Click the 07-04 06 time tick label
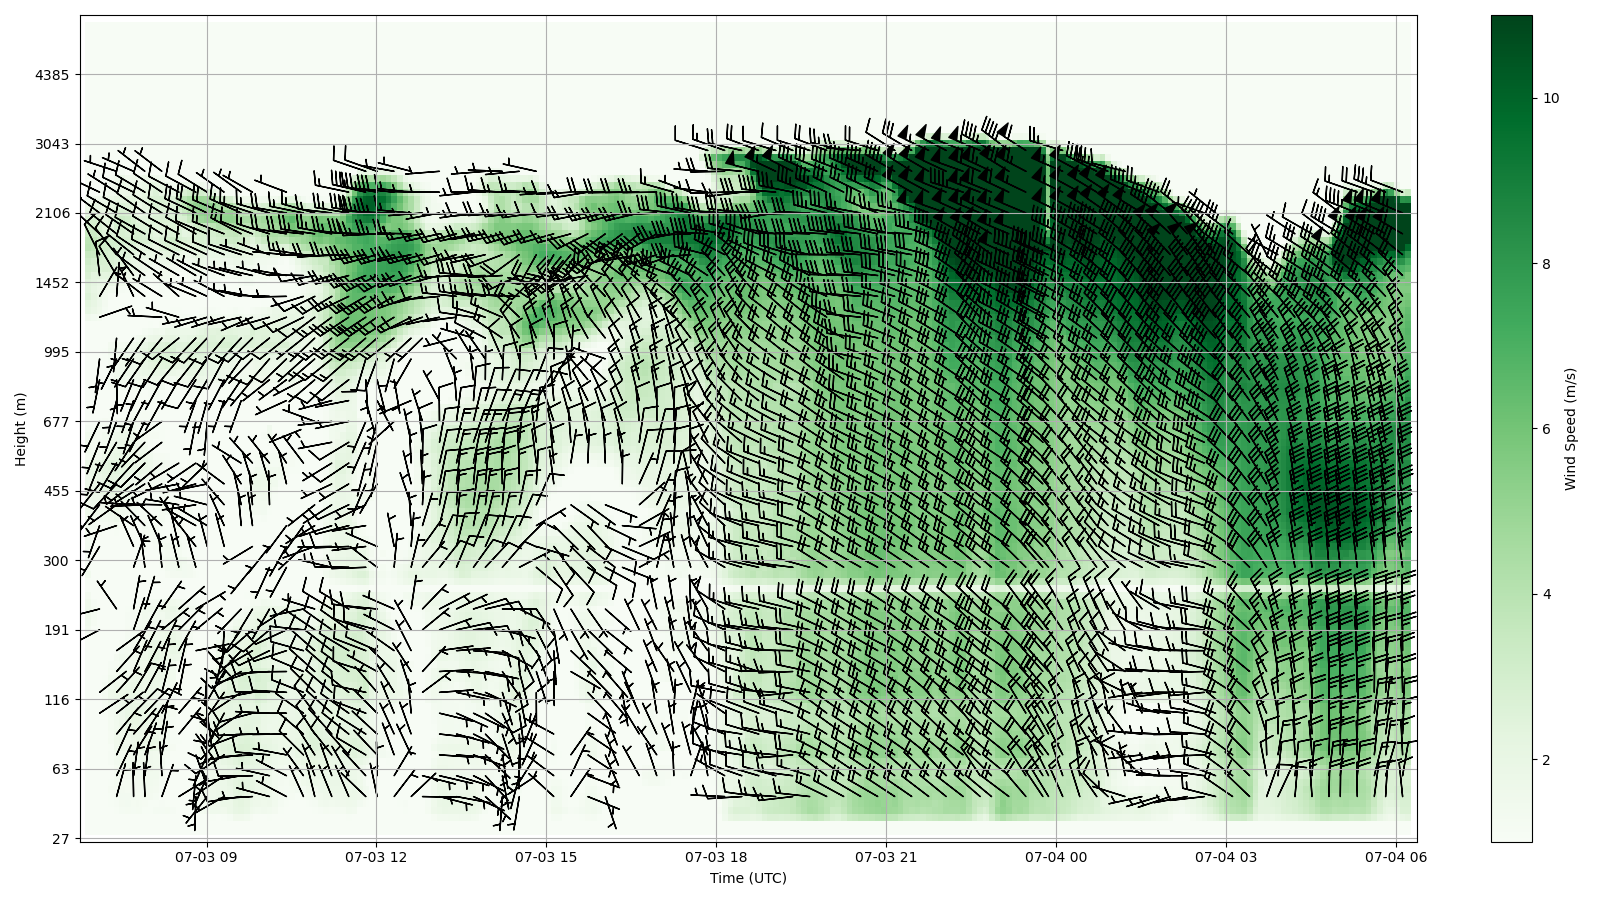Image resolution: width=1600 pixels, height=900 pixels. [x=1395, y=857]
